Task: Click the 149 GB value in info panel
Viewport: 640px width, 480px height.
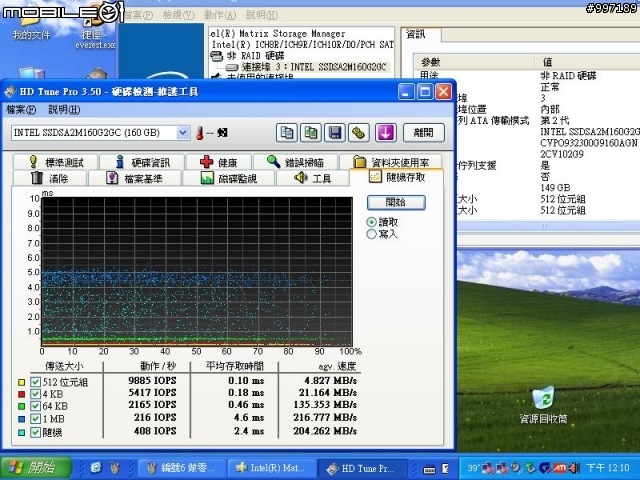Action: point(555,188)
